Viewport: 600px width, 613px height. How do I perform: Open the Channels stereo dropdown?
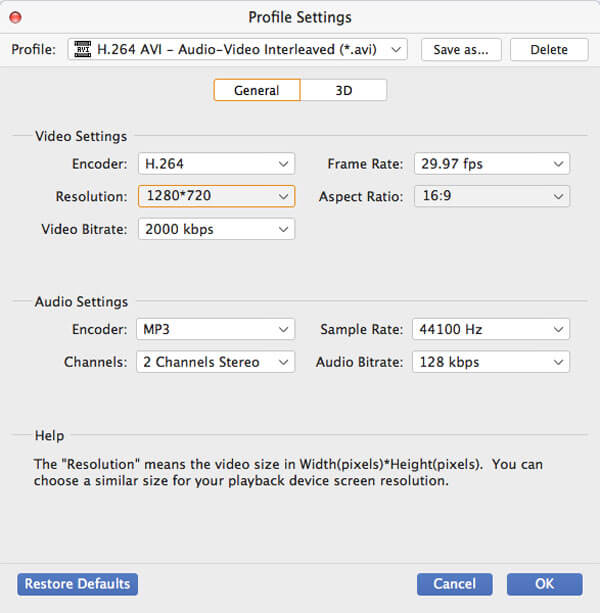click(x=216, y=362)
